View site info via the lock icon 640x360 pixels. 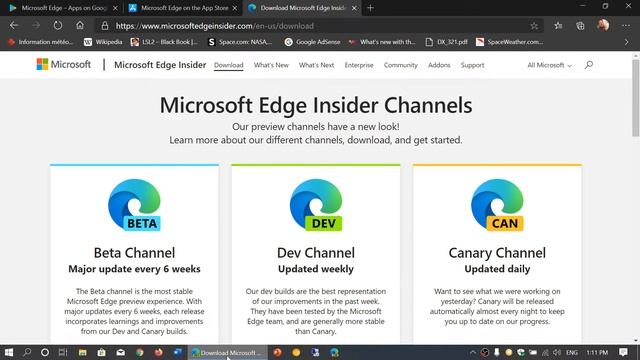(105, 26)
